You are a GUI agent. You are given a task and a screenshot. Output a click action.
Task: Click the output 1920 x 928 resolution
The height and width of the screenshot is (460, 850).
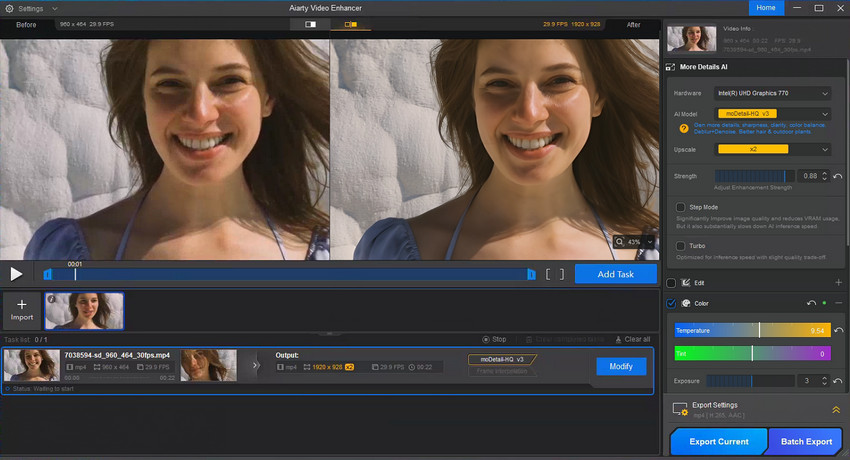point(327,367)
